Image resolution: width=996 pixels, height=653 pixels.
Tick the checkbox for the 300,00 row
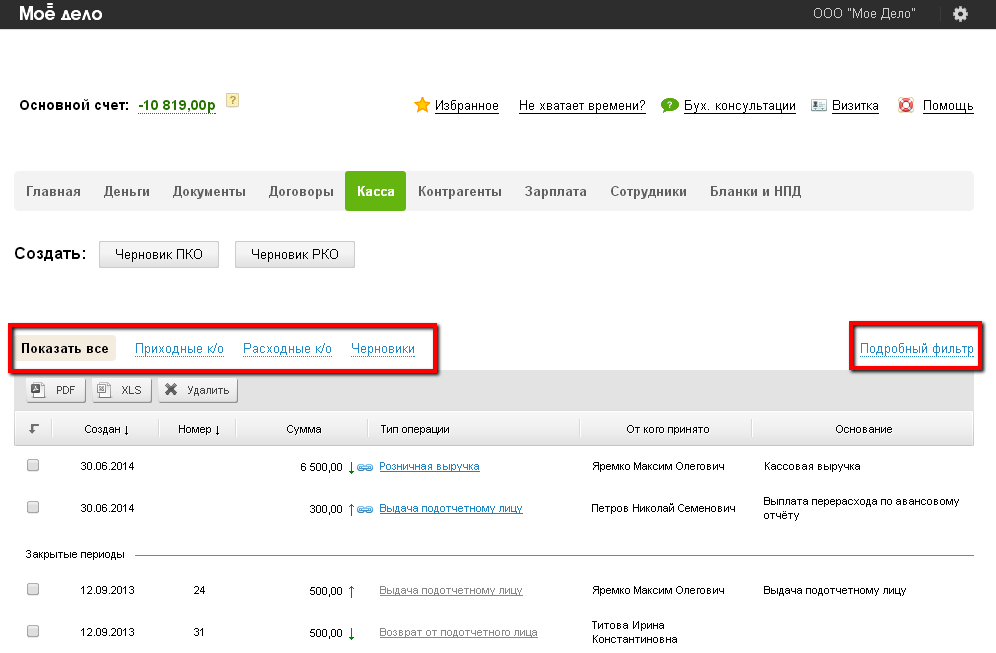coord(33,508)
